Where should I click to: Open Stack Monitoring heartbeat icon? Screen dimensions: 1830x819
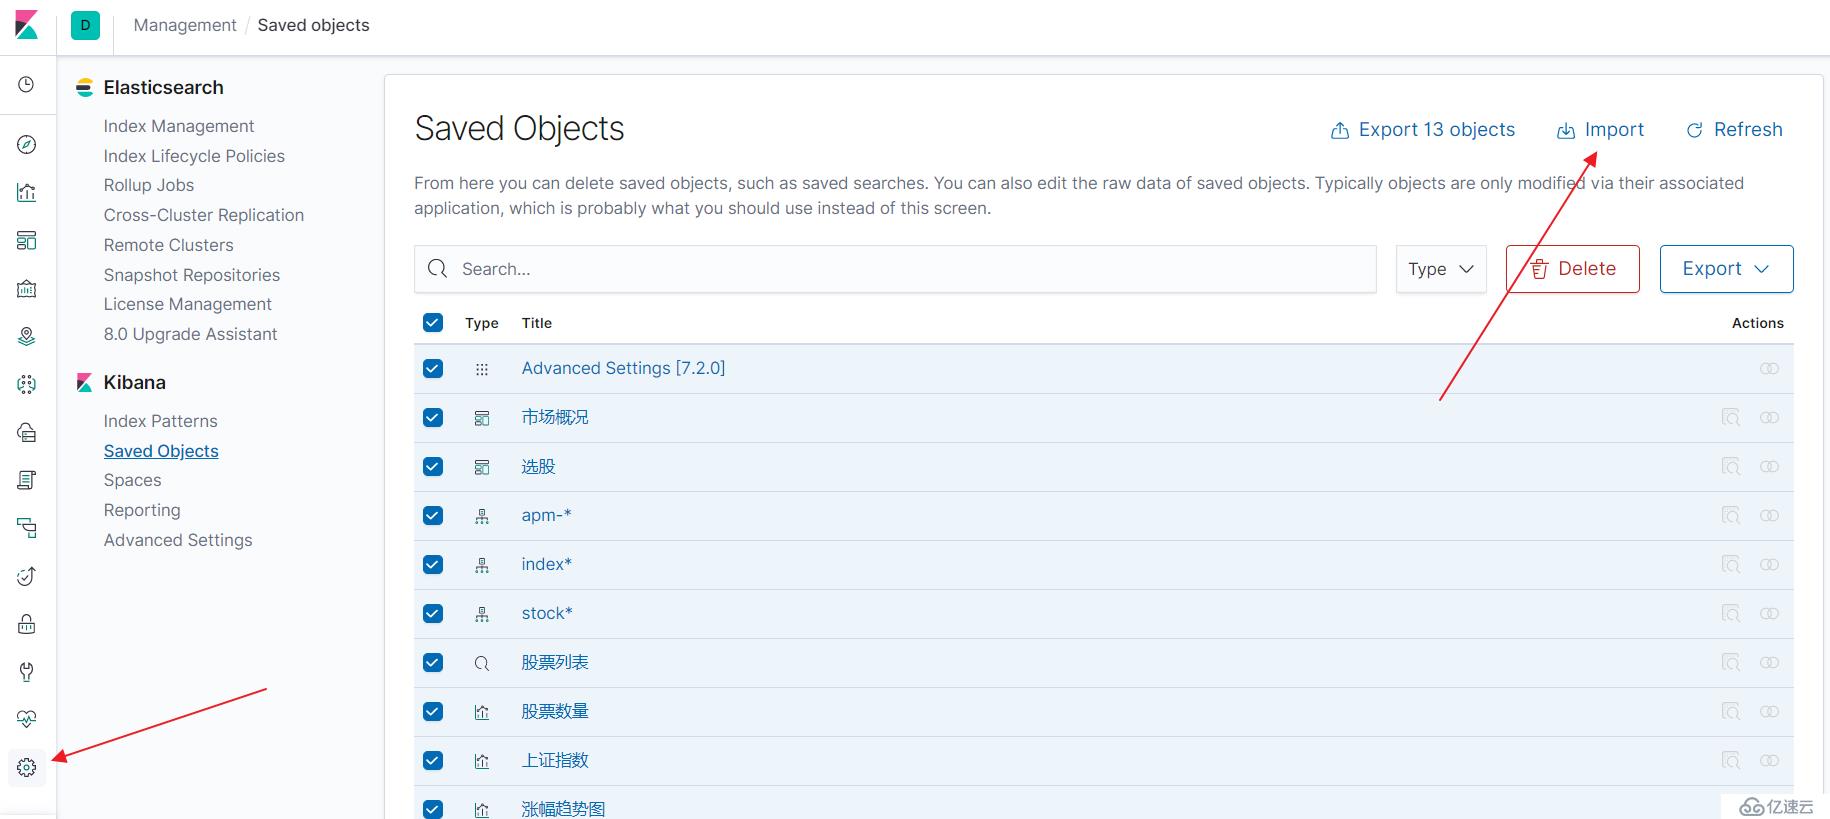(27, 719)
